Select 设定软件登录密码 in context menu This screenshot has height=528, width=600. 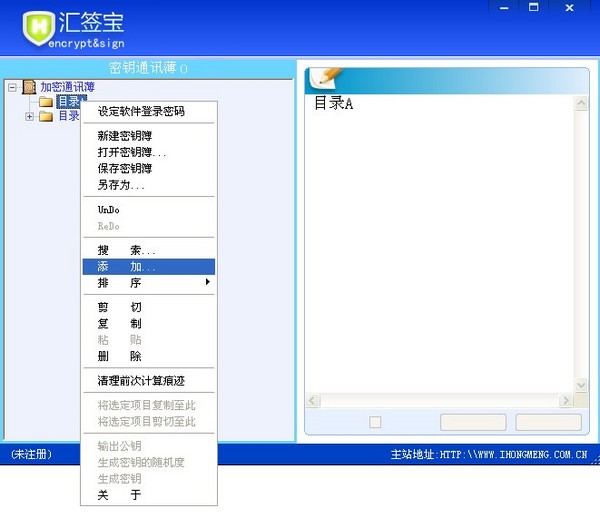tap(149, 111)
